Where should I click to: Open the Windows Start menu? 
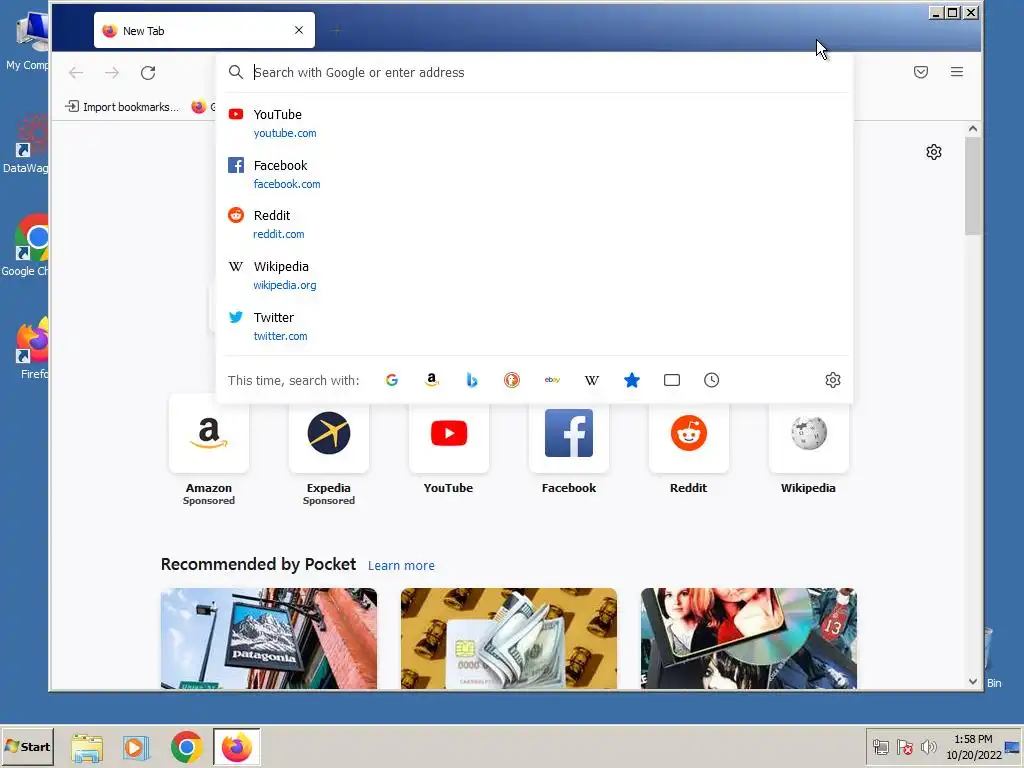[27, 746]
